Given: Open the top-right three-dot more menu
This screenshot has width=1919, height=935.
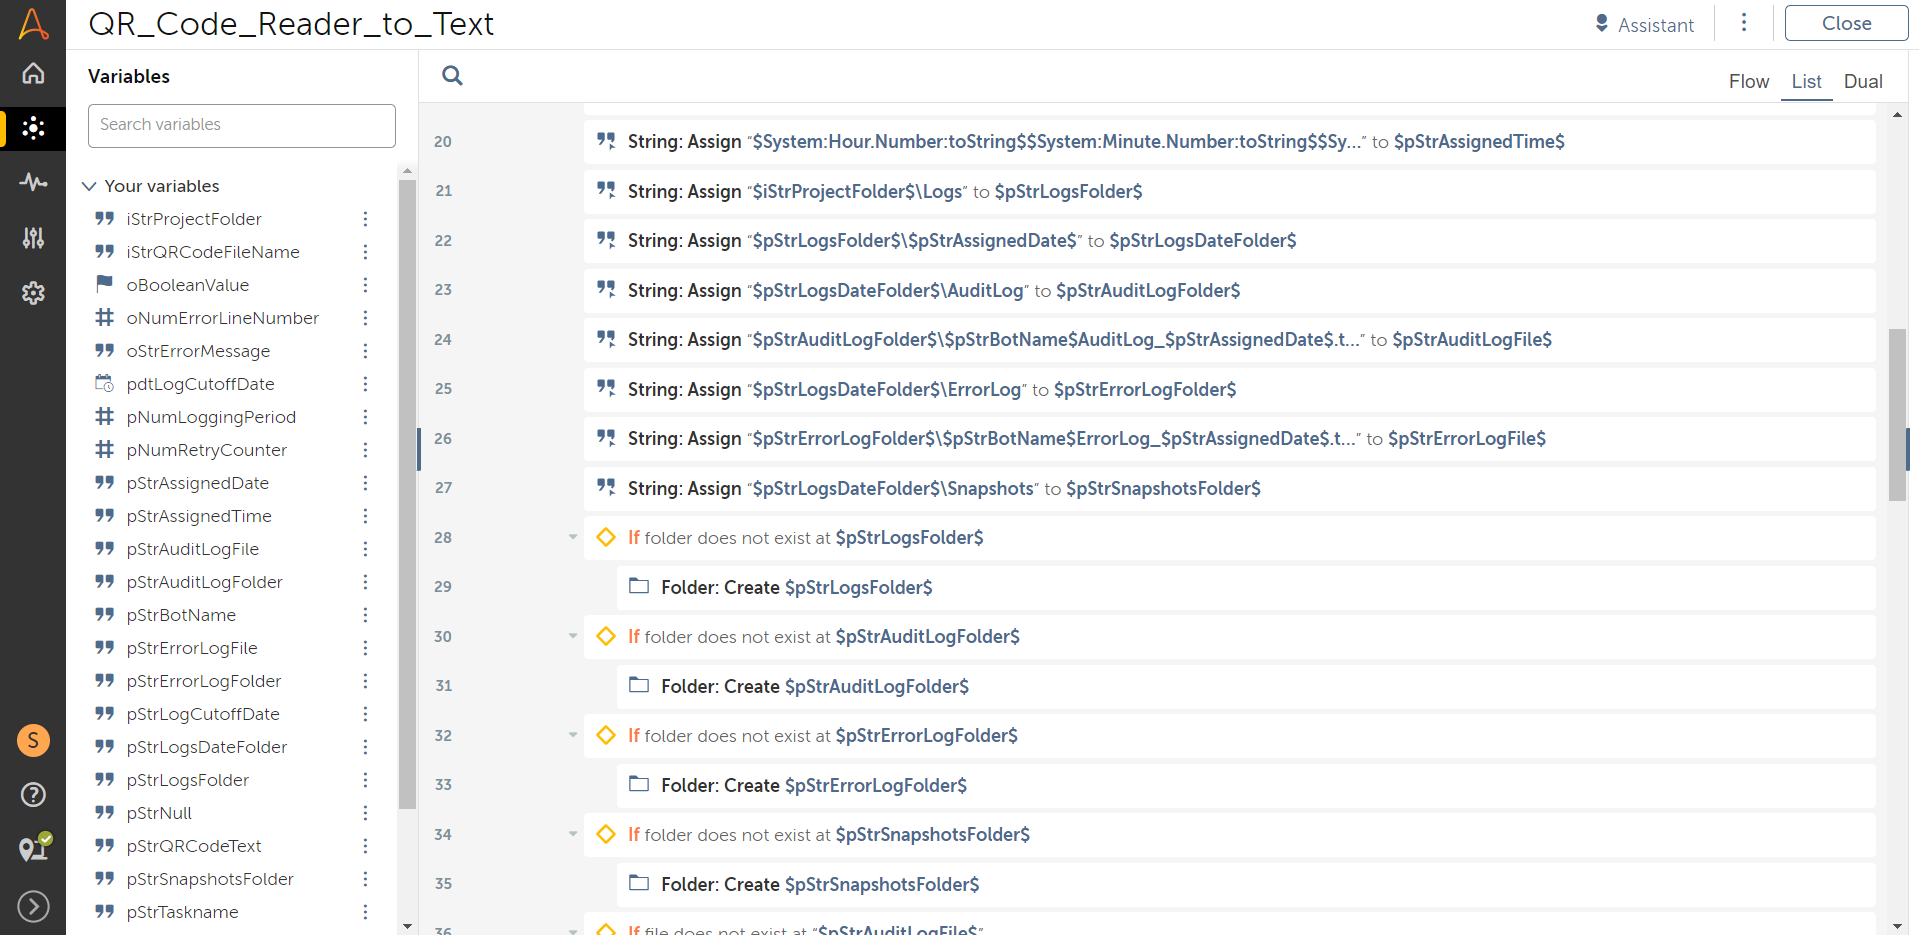Looking at the screenshot, I should point(1744,23).
